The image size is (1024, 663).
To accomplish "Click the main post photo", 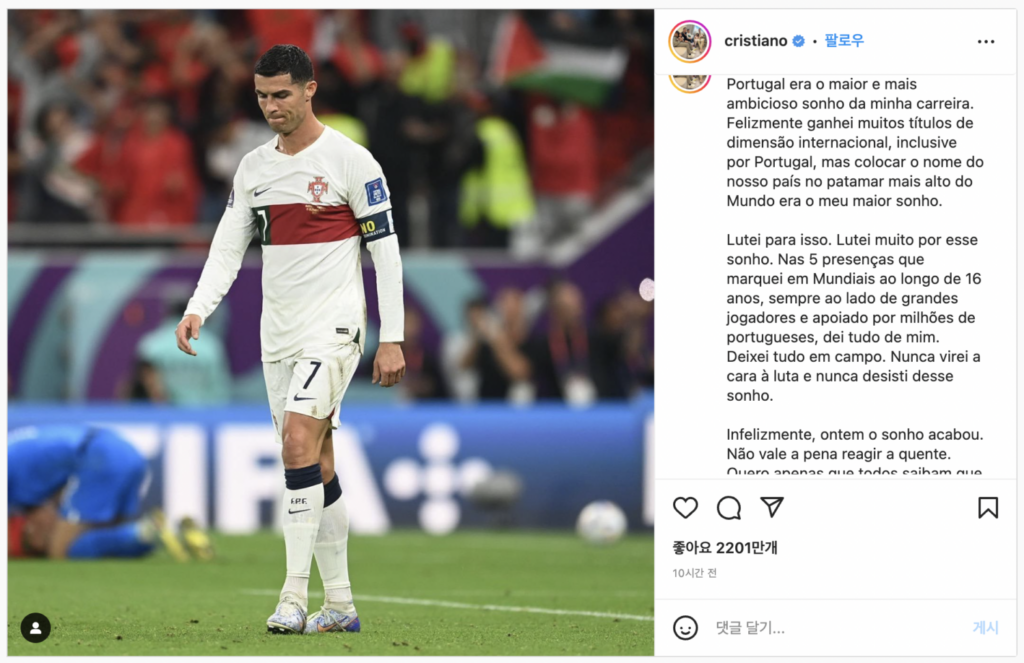I will 330,332.
